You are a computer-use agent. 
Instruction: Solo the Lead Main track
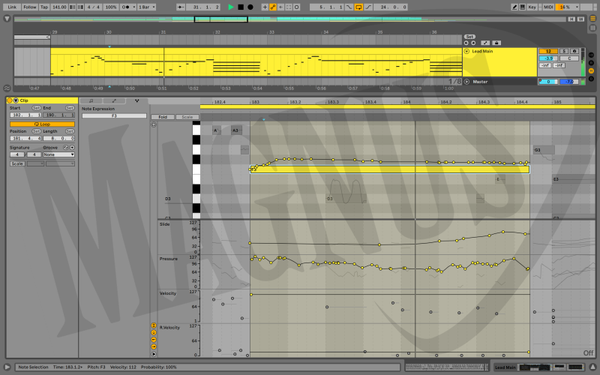[x=564, y=51]
